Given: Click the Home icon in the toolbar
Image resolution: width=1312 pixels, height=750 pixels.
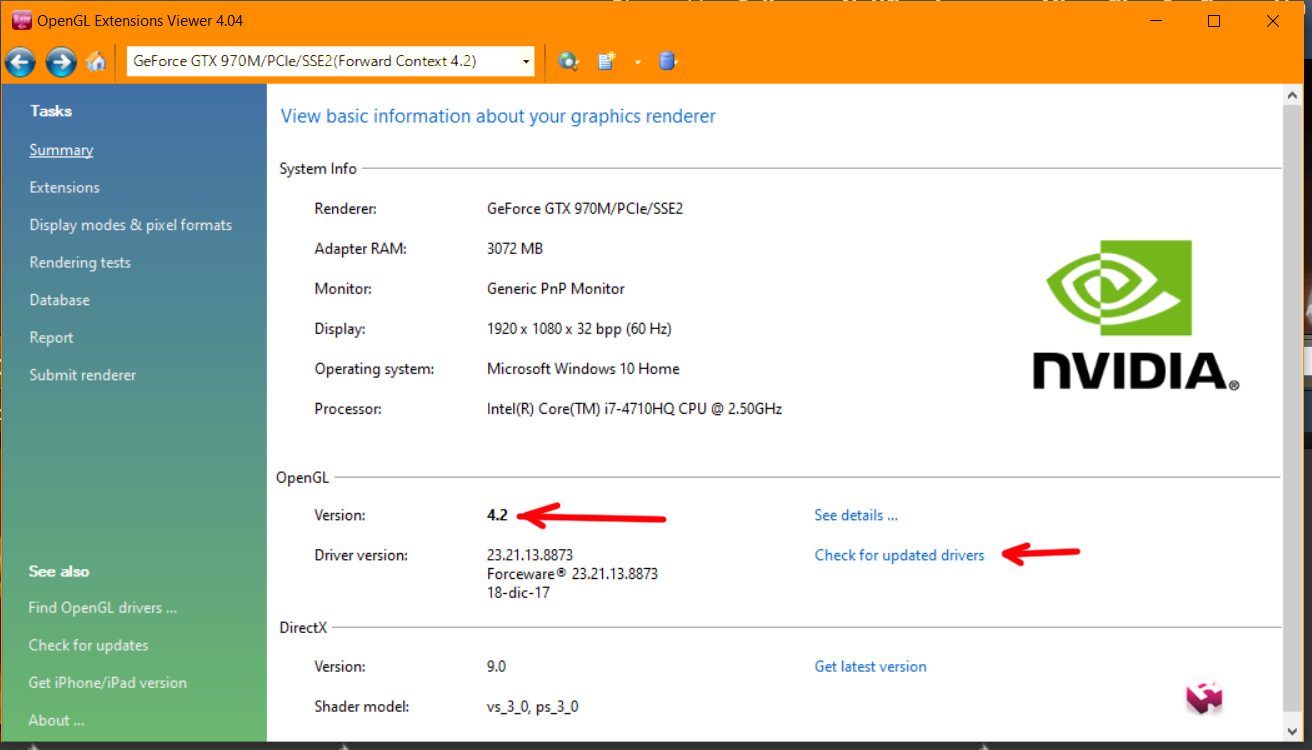Looking at the screenshot, I should (x=96, y=62).
